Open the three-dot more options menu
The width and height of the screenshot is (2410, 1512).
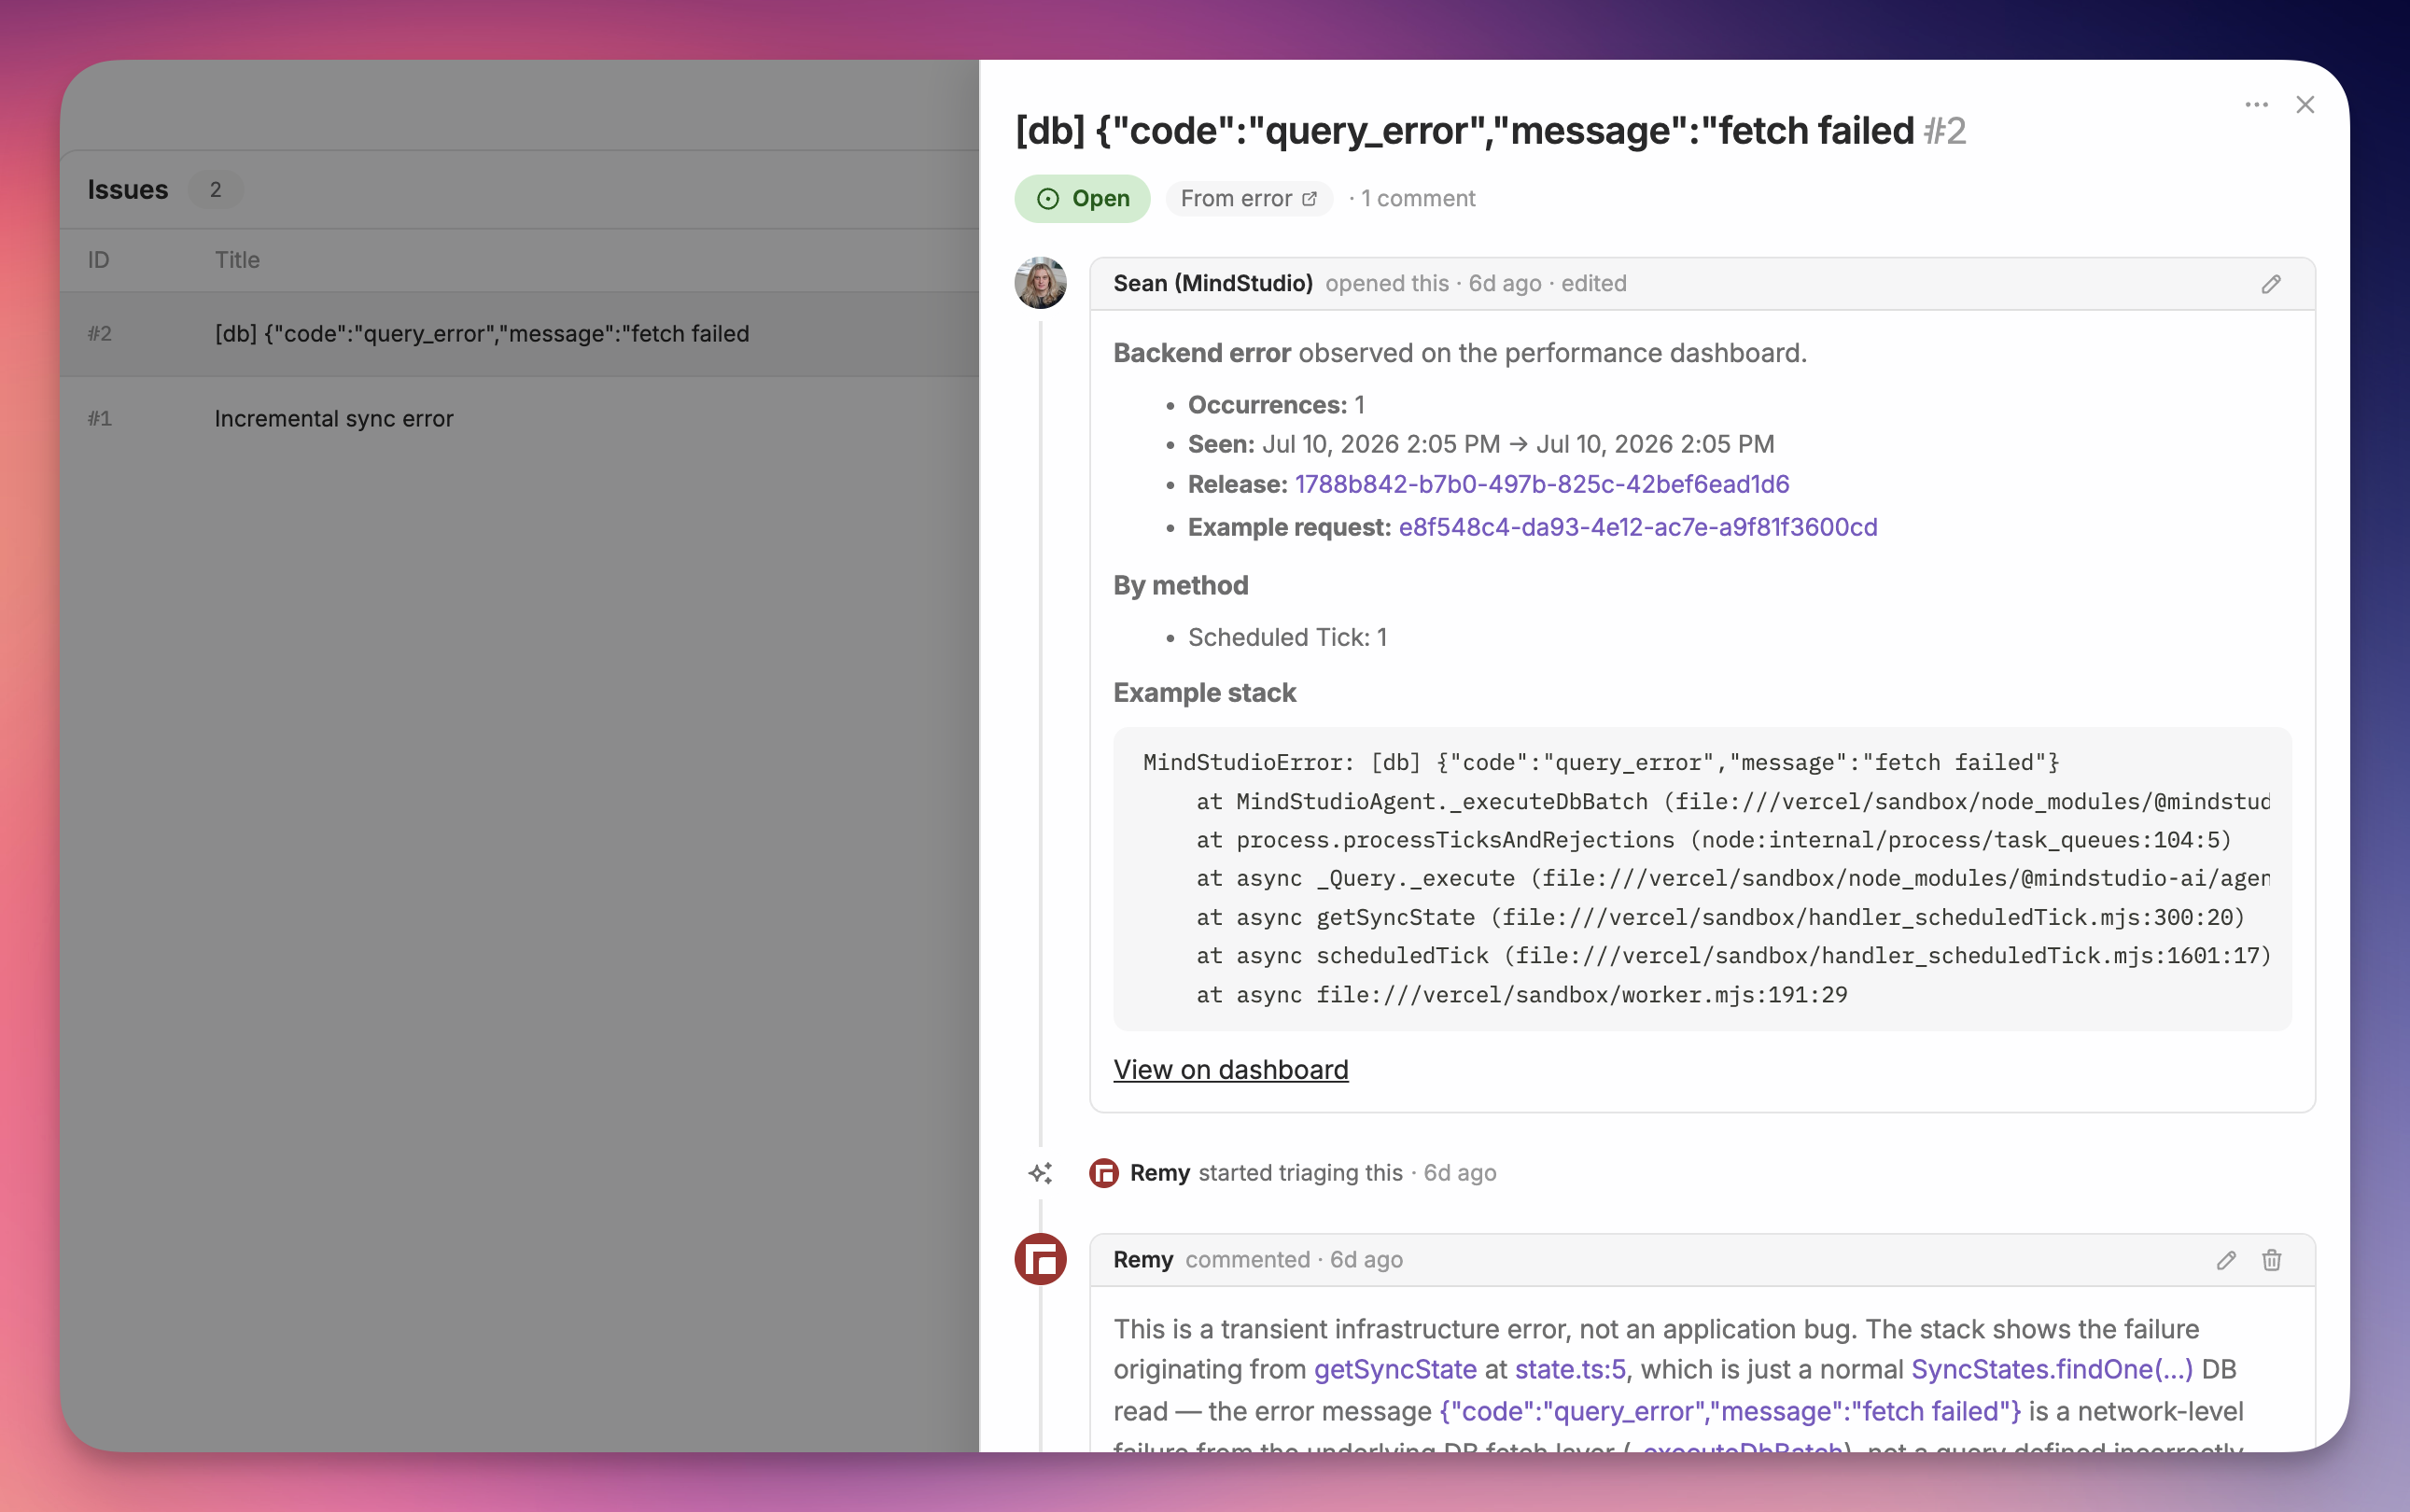coord(2256,105)
